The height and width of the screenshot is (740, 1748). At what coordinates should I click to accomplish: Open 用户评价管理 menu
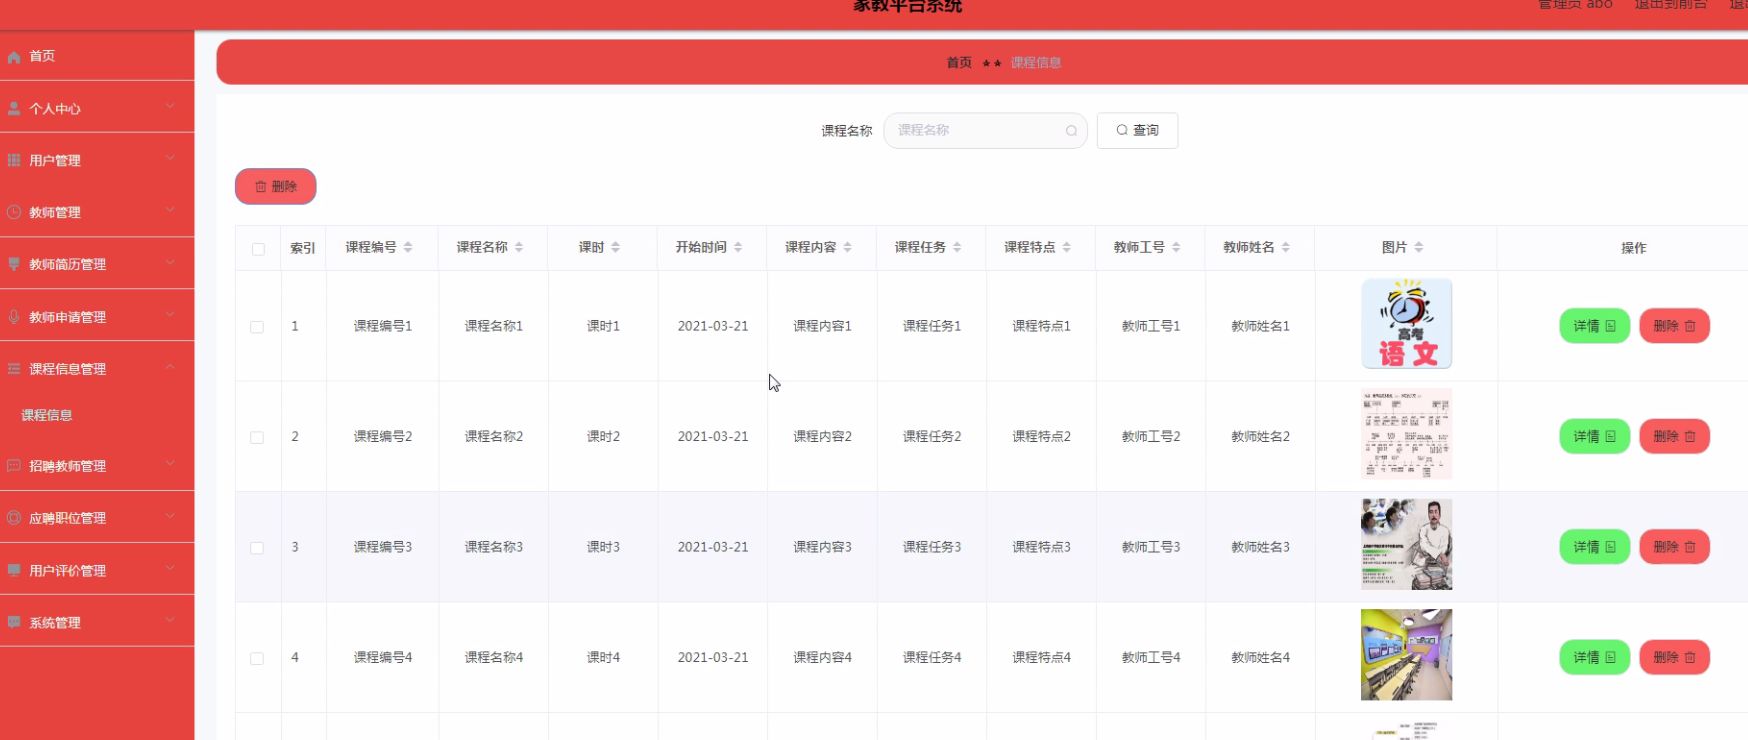pos(97,570)
